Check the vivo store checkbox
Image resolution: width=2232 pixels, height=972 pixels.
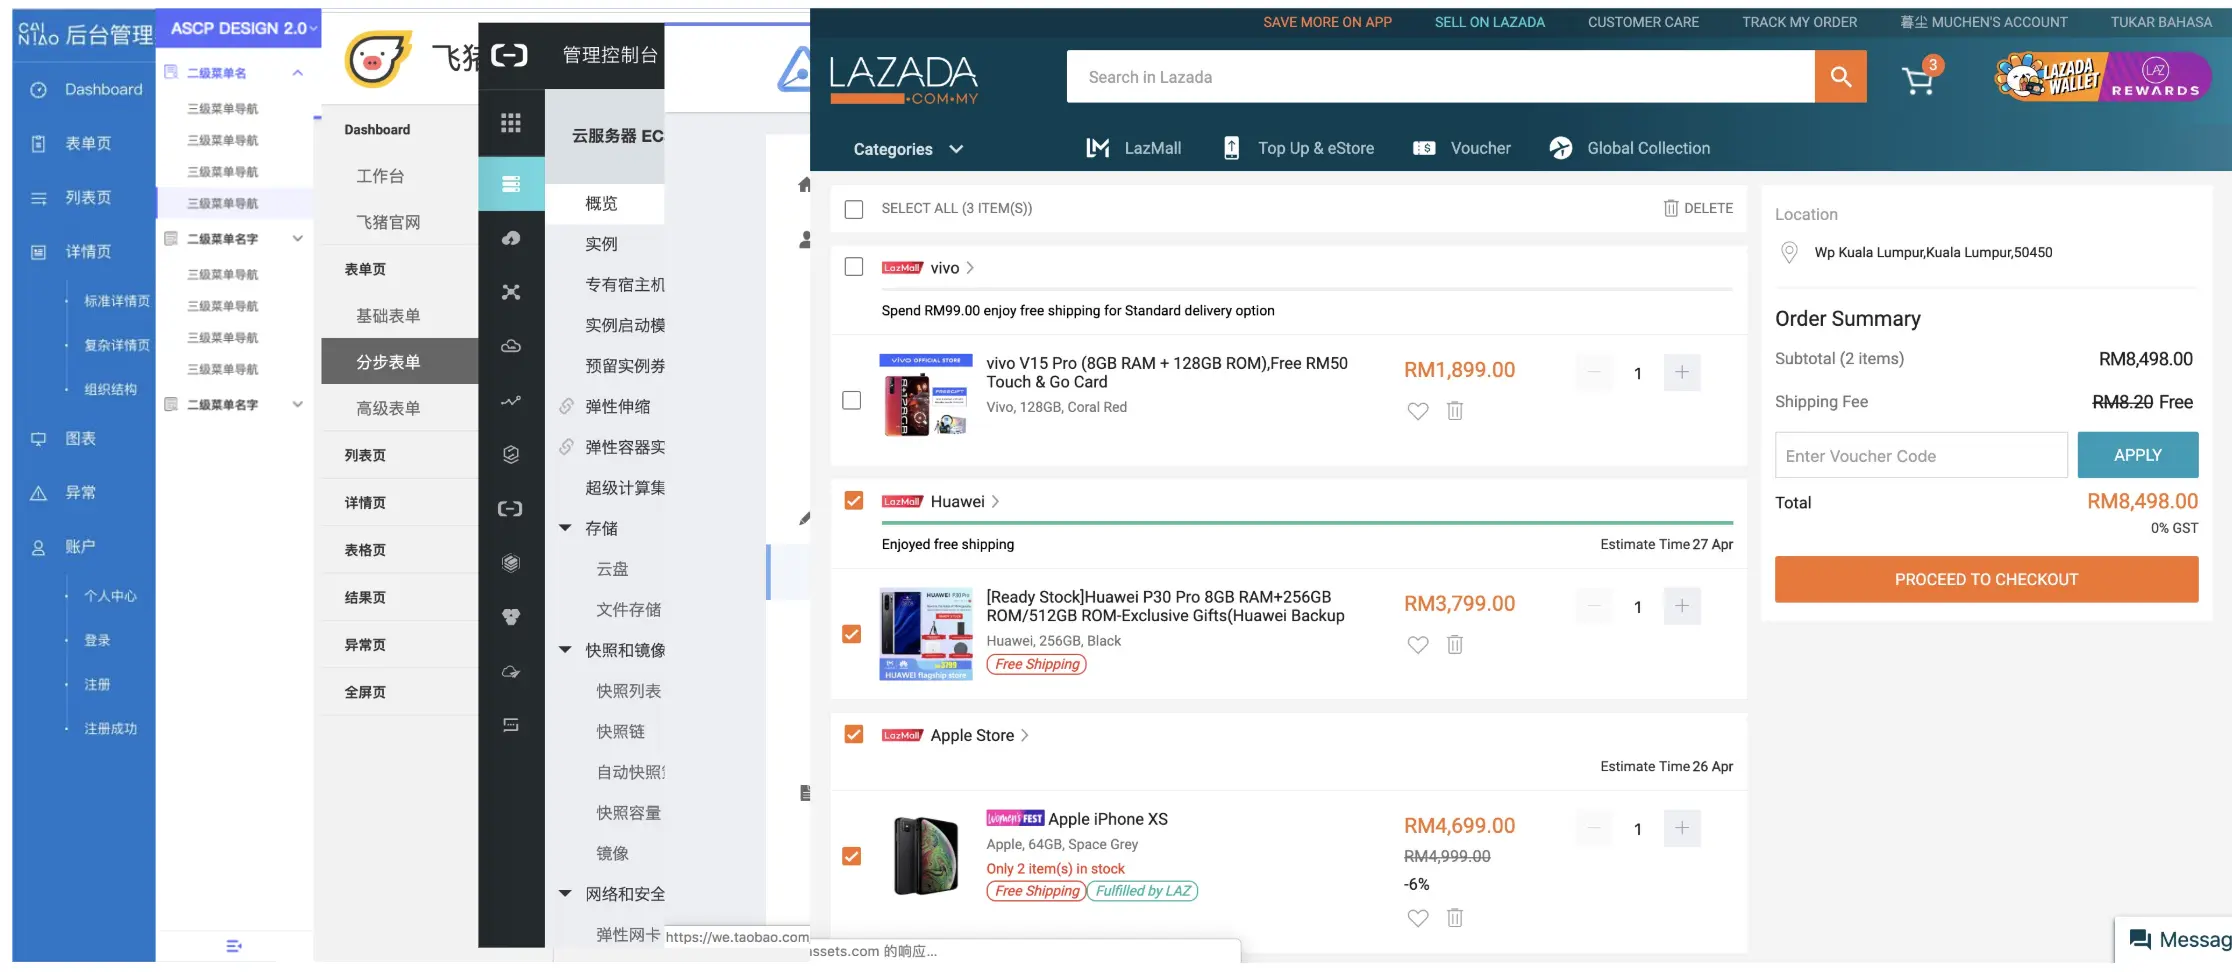click(854, 267)
